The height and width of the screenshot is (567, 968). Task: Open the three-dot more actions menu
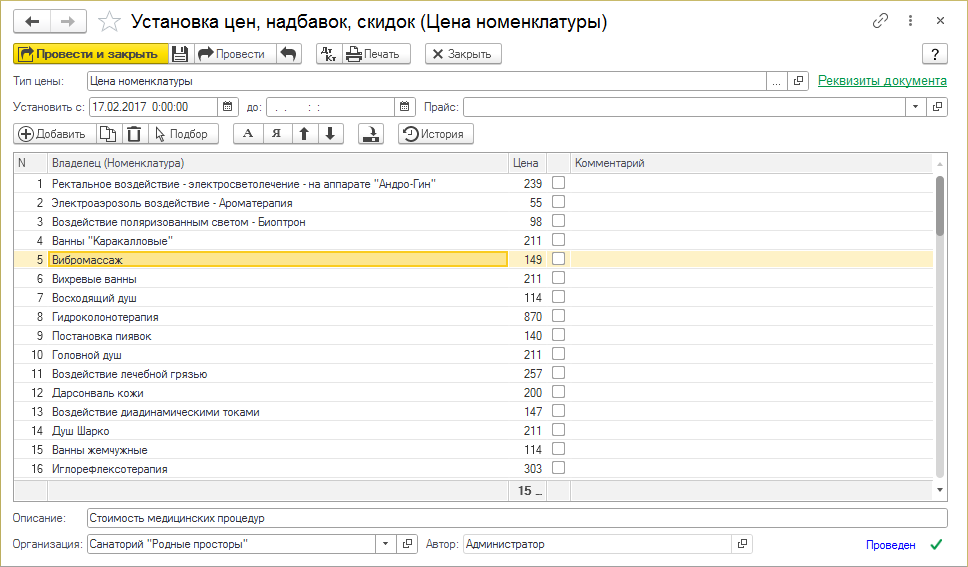click(x=910, y=21)
